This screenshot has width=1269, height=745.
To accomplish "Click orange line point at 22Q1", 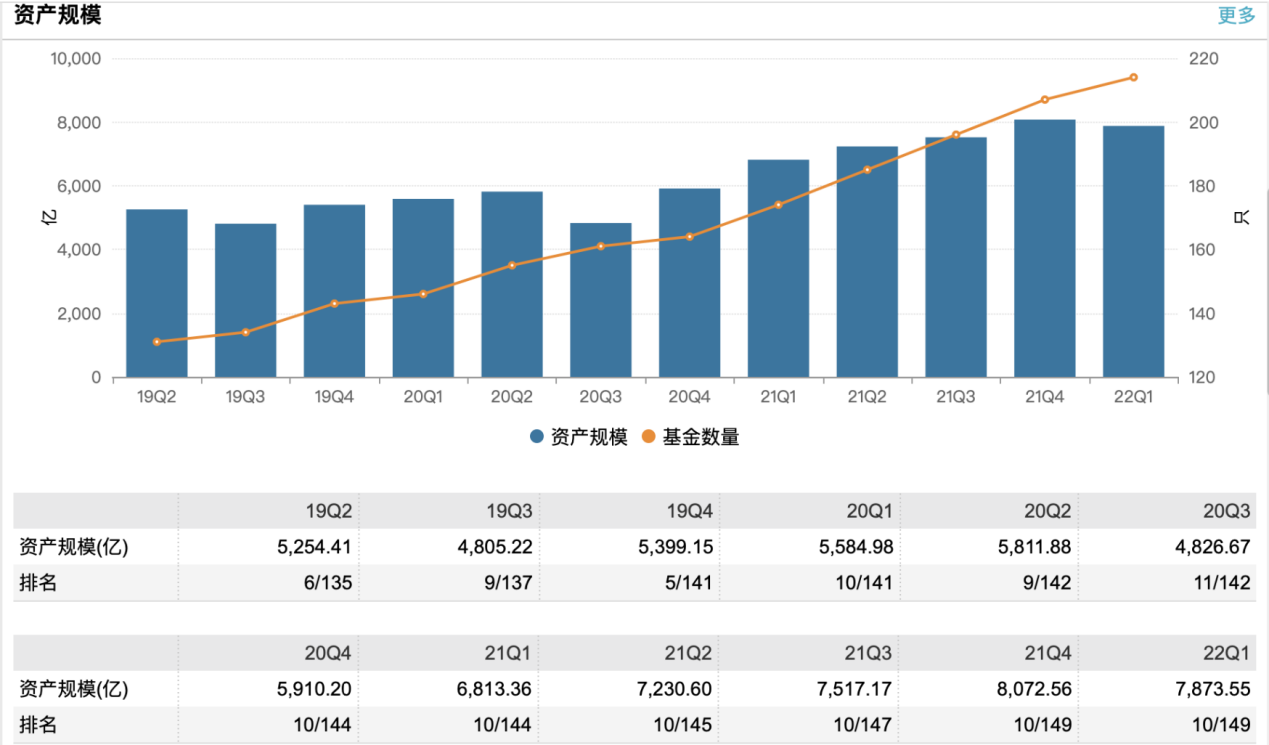I will (1133, 77).
